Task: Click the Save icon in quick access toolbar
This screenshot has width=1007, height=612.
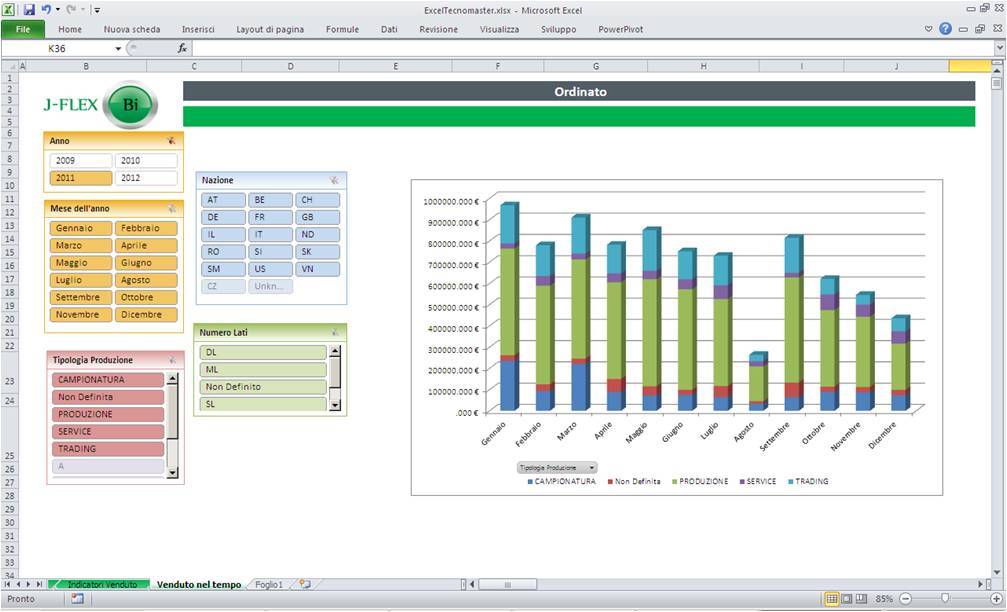Action: [x=29, y=10]
